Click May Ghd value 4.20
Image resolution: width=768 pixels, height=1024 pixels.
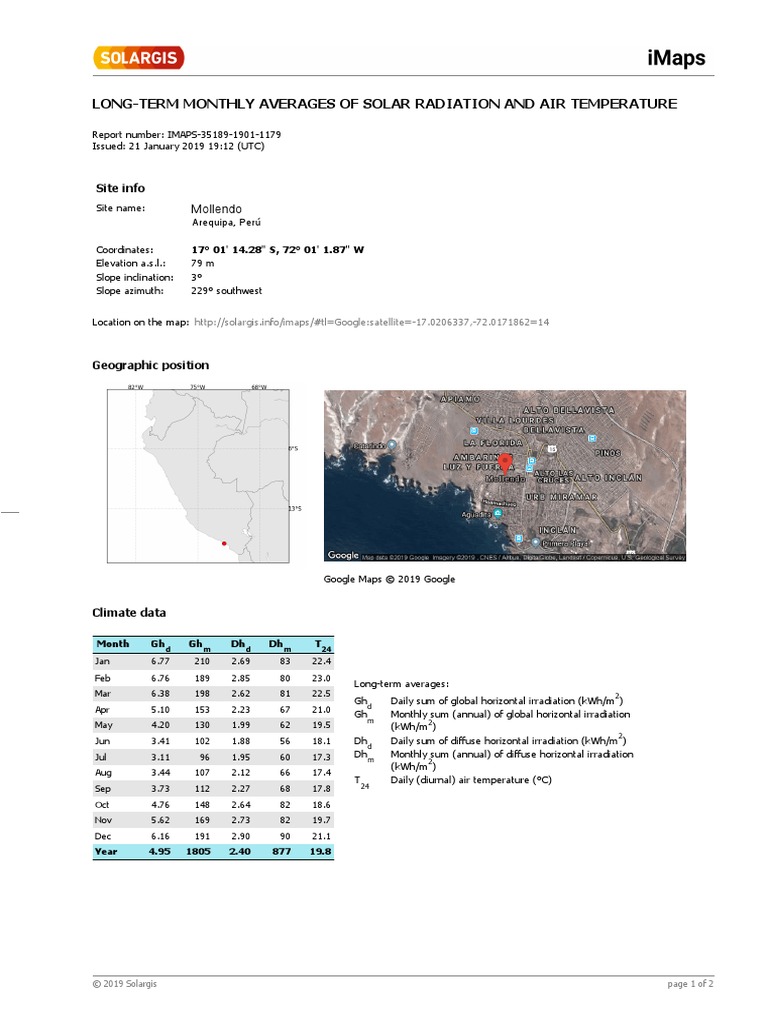160,725
